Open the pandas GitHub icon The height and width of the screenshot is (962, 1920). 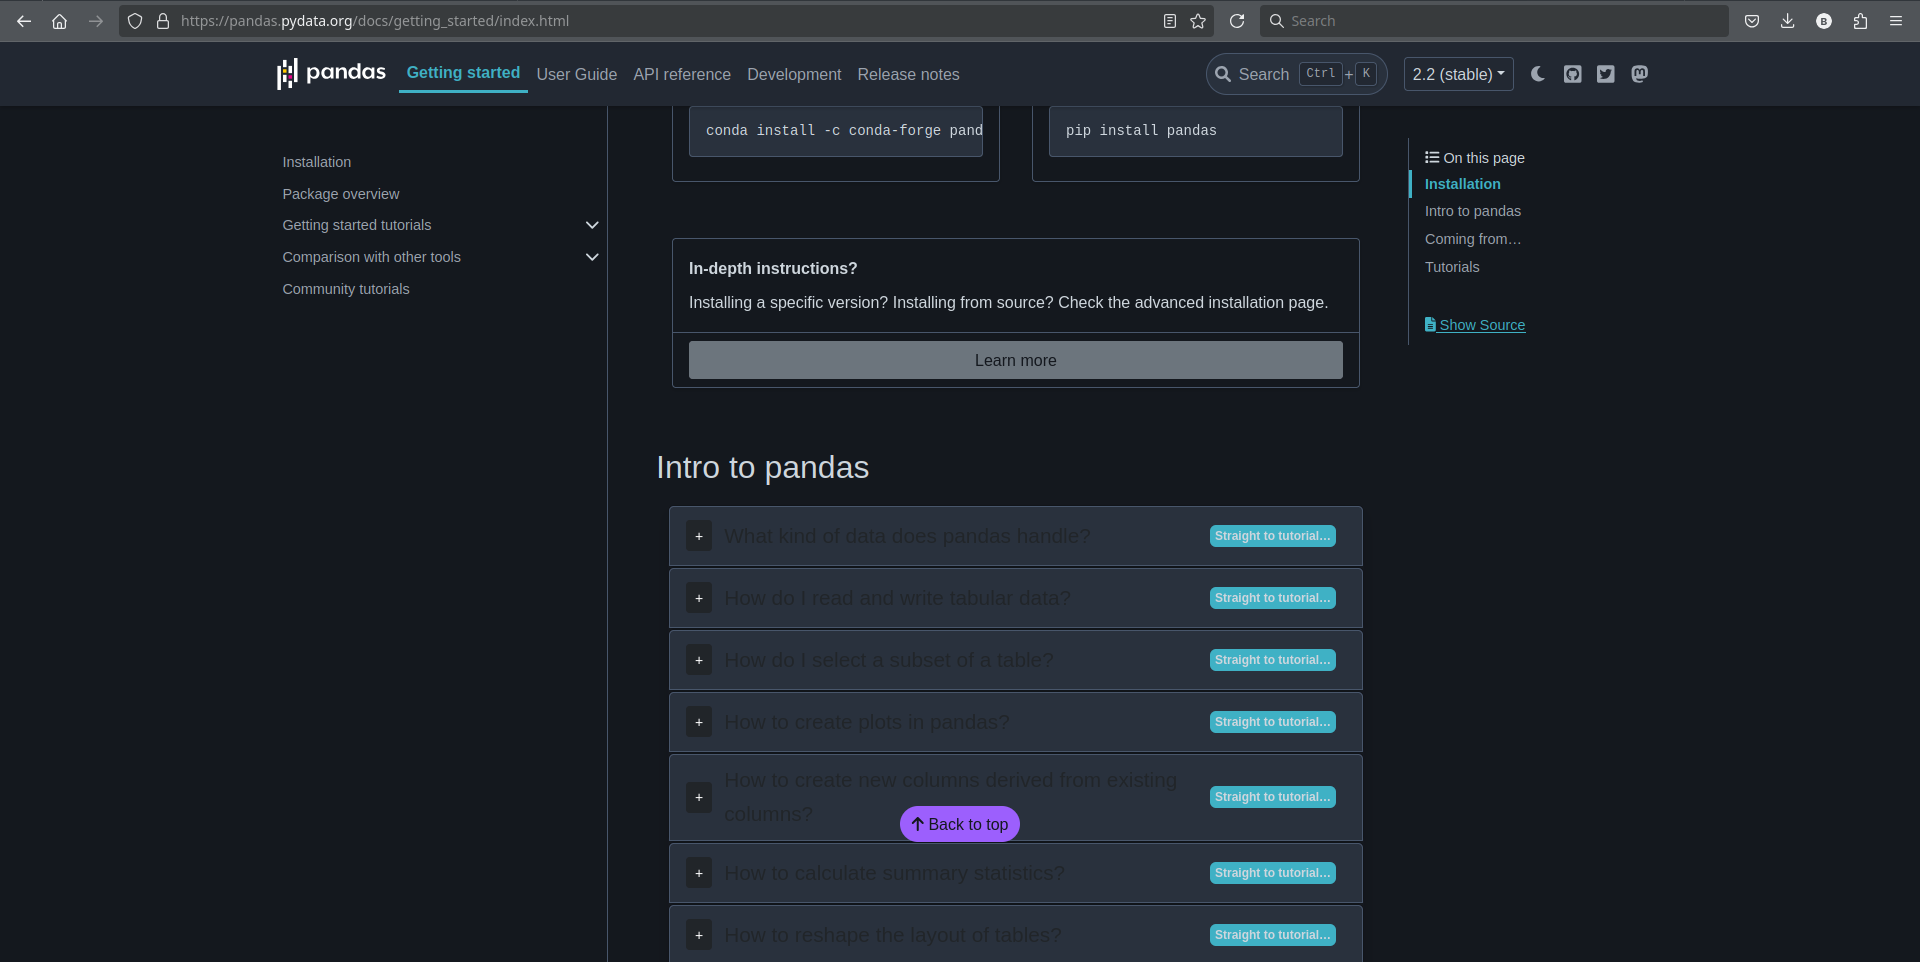(x=1573, y=74)
